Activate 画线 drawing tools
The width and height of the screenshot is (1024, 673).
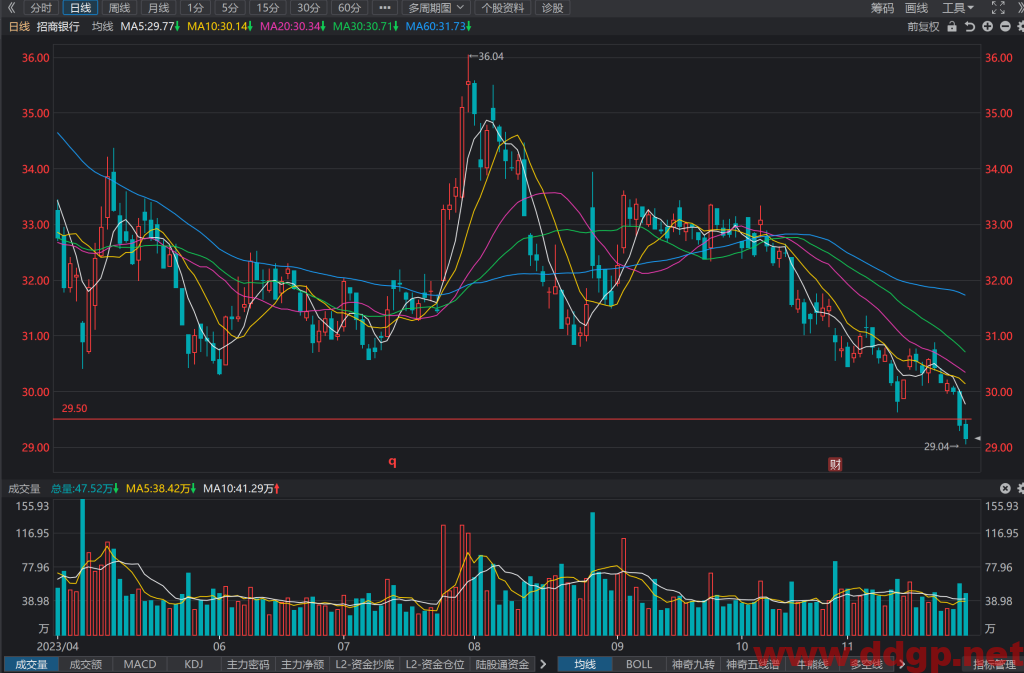(916, 8)
